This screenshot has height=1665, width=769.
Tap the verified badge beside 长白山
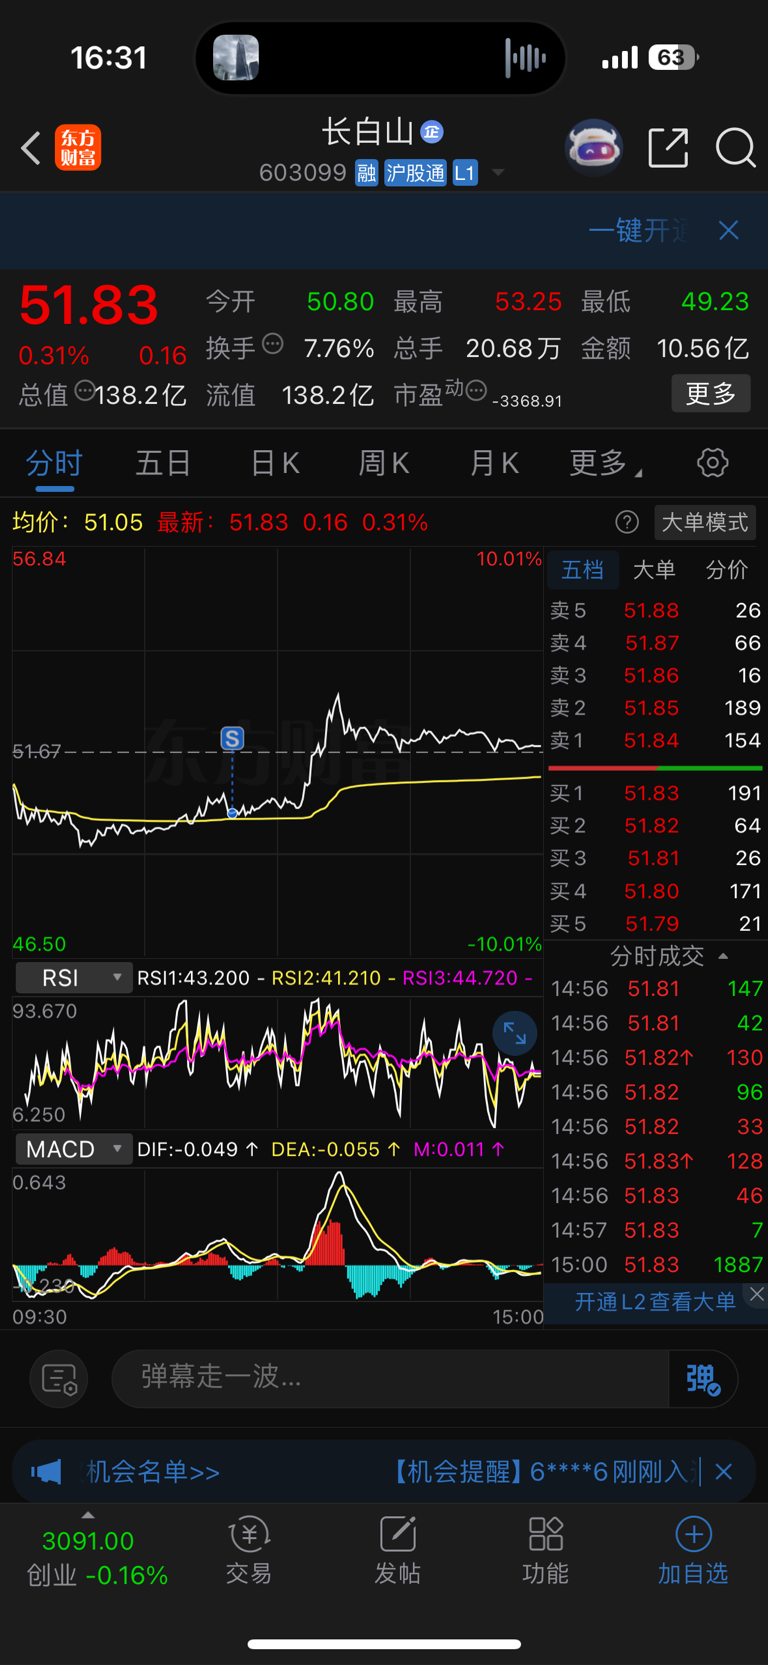432,132
